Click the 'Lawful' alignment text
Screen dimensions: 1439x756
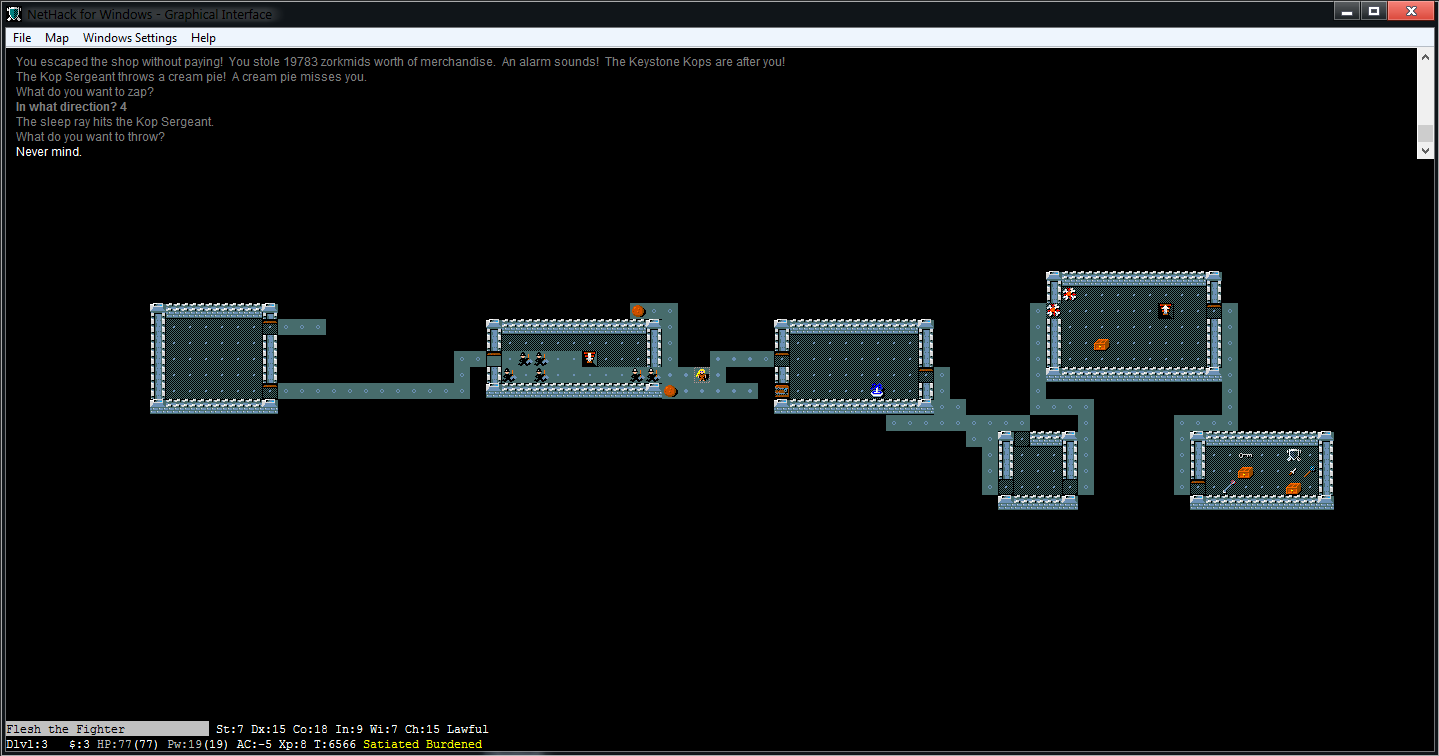click(x=468, y=729)
